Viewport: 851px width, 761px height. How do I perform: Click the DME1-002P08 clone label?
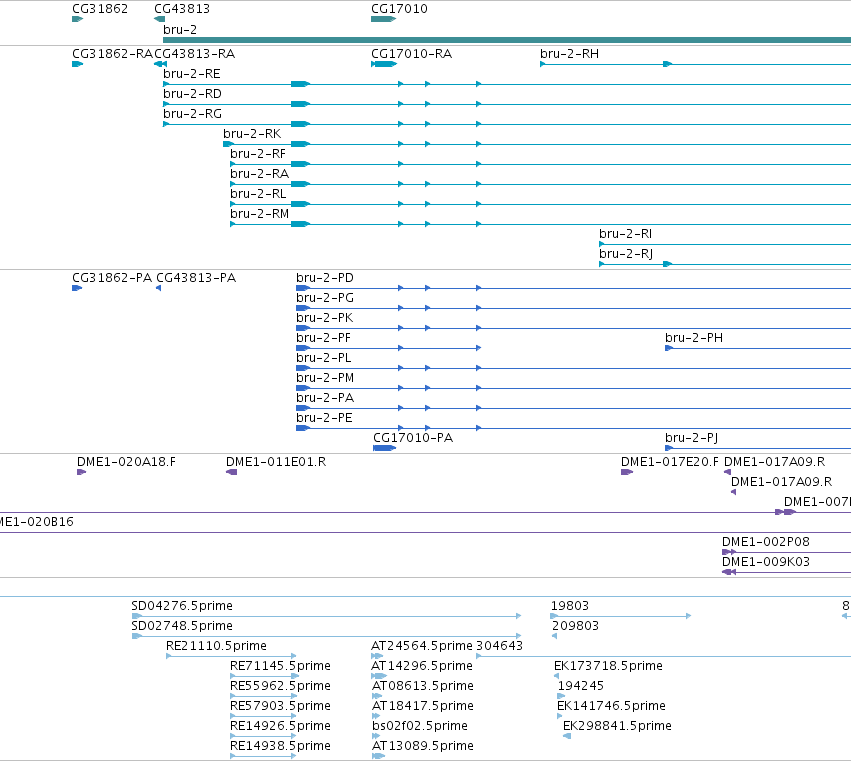(x=765, y=542)
